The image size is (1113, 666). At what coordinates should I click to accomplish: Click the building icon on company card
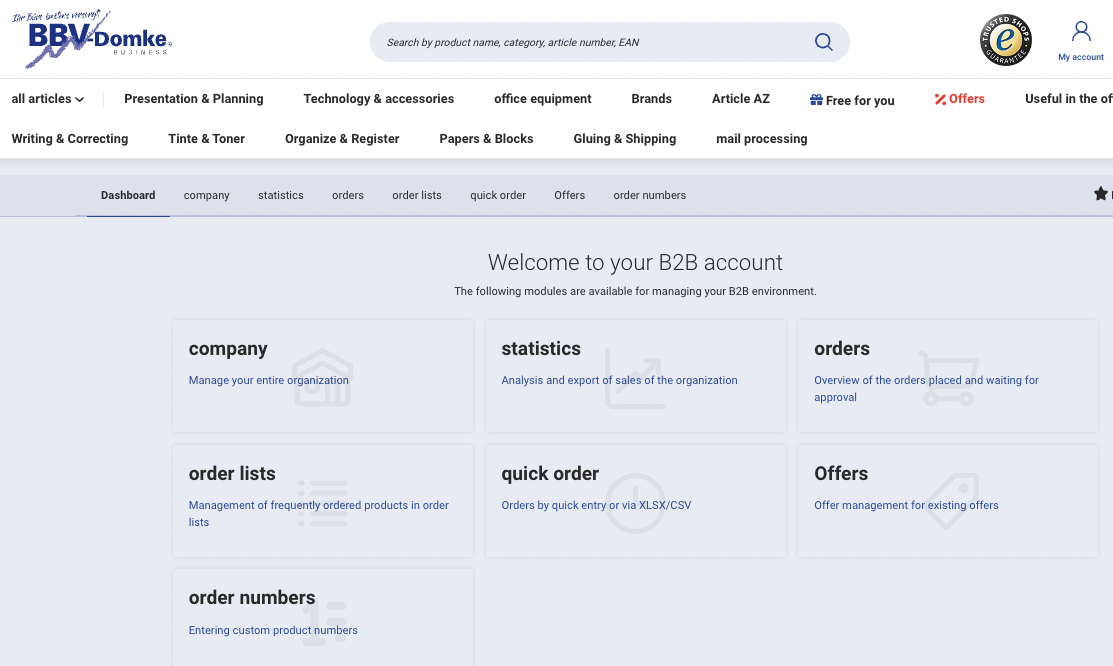pyautogui.click(x=322, y=378)
